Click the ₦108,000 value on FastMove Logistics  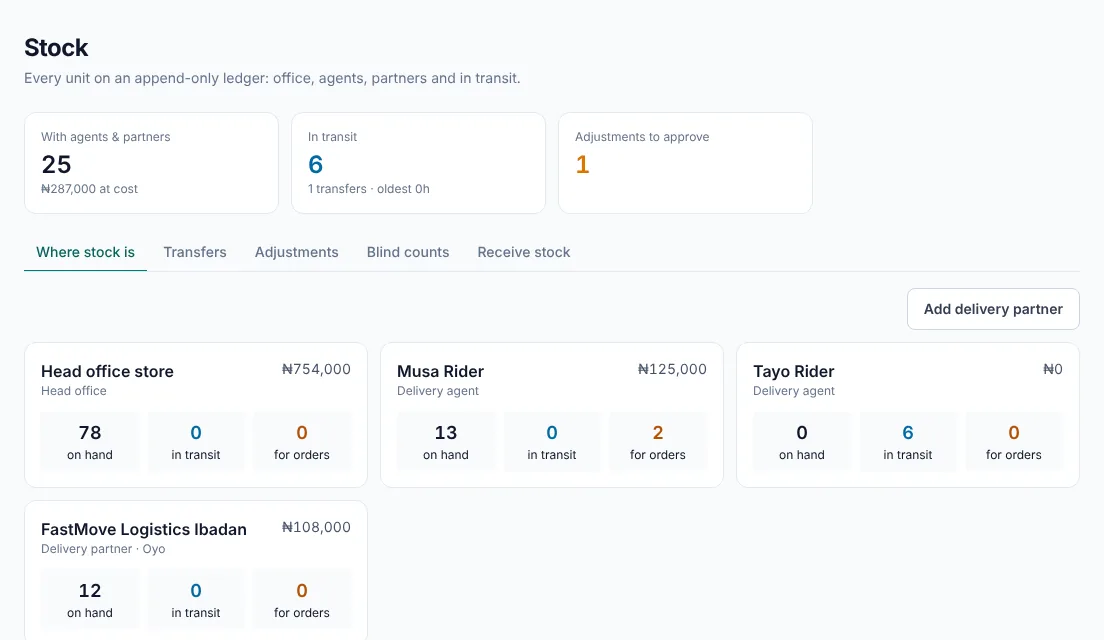click(x=316, y=527)
